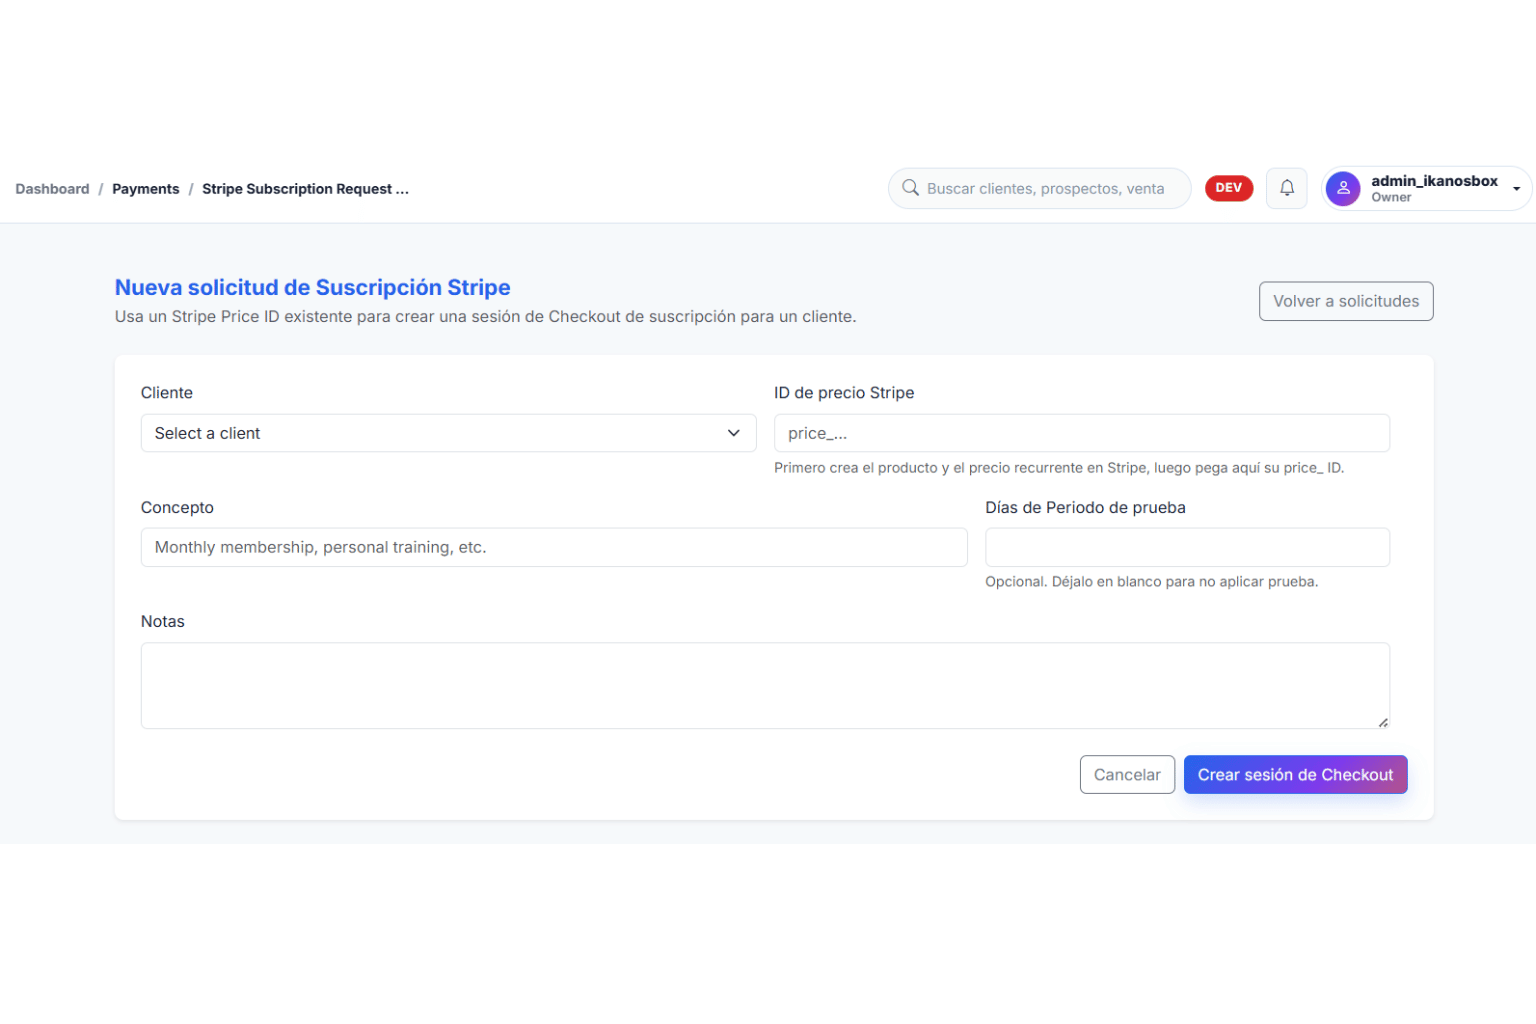The height and width of the screenshot is (1024, 1536).
Task: Focus the Días de Periodo de prueba field
Action: (1187, 547)
